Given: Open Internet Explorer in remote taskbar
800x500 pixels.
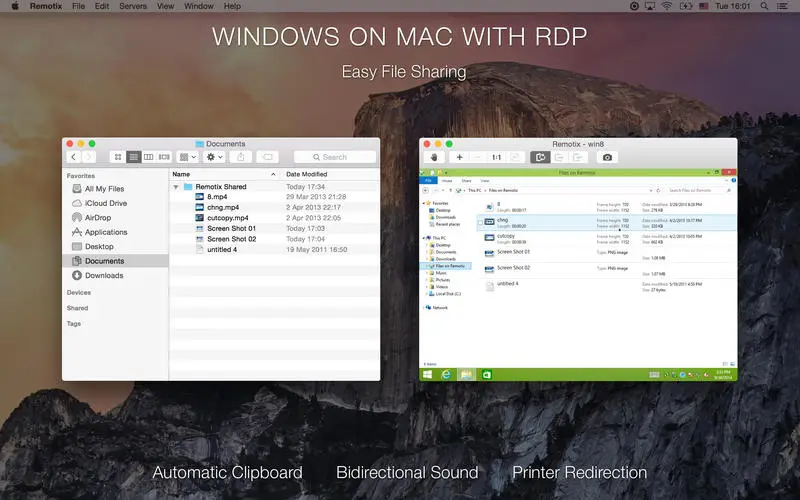Looking at the screenshot, I should [446, 374].
